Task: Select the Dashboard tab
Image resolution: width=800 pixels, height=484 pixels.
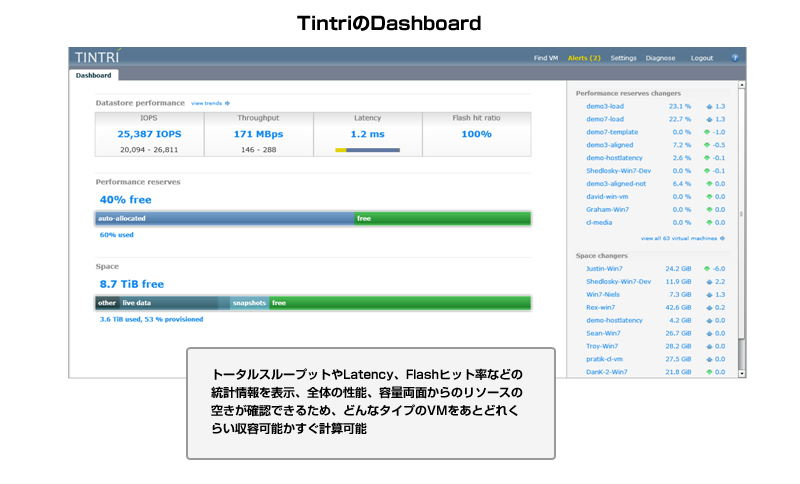Action: (95, 75)
